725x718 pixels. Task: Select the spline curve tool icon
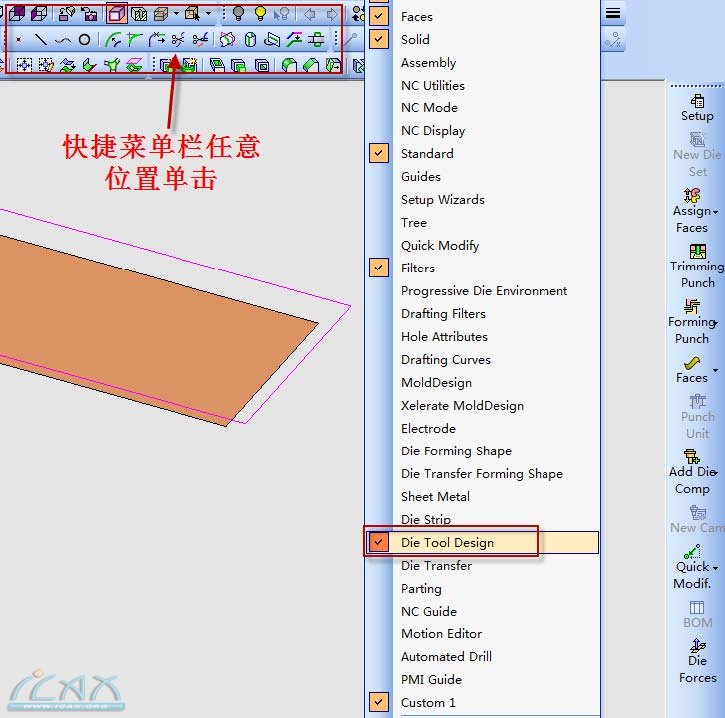tap(62, 41)
